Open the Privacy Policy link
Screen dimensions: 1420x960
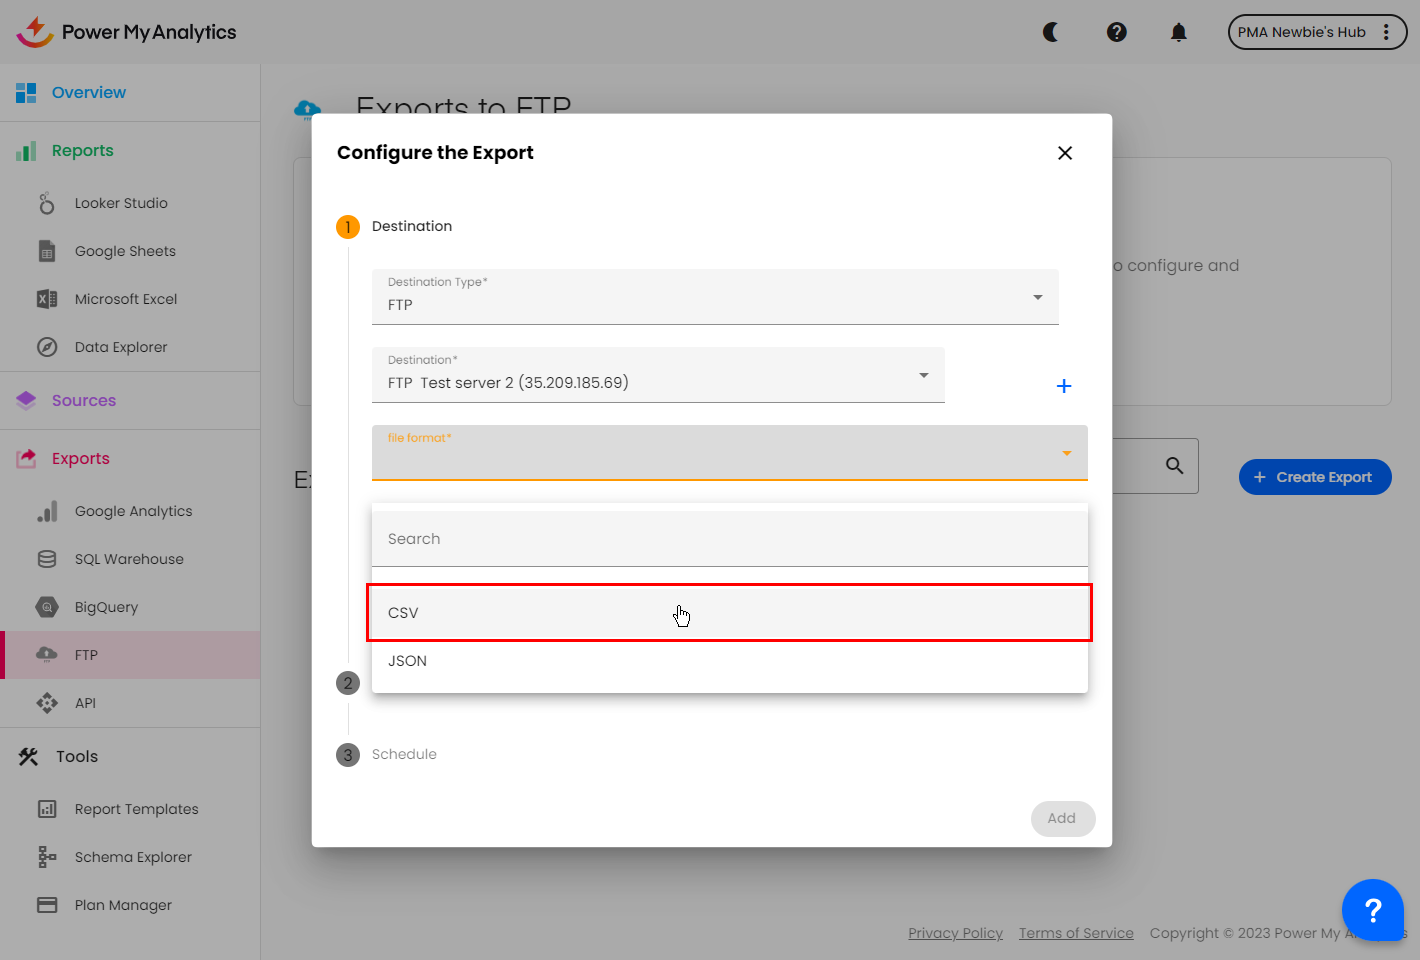point(955,933)
